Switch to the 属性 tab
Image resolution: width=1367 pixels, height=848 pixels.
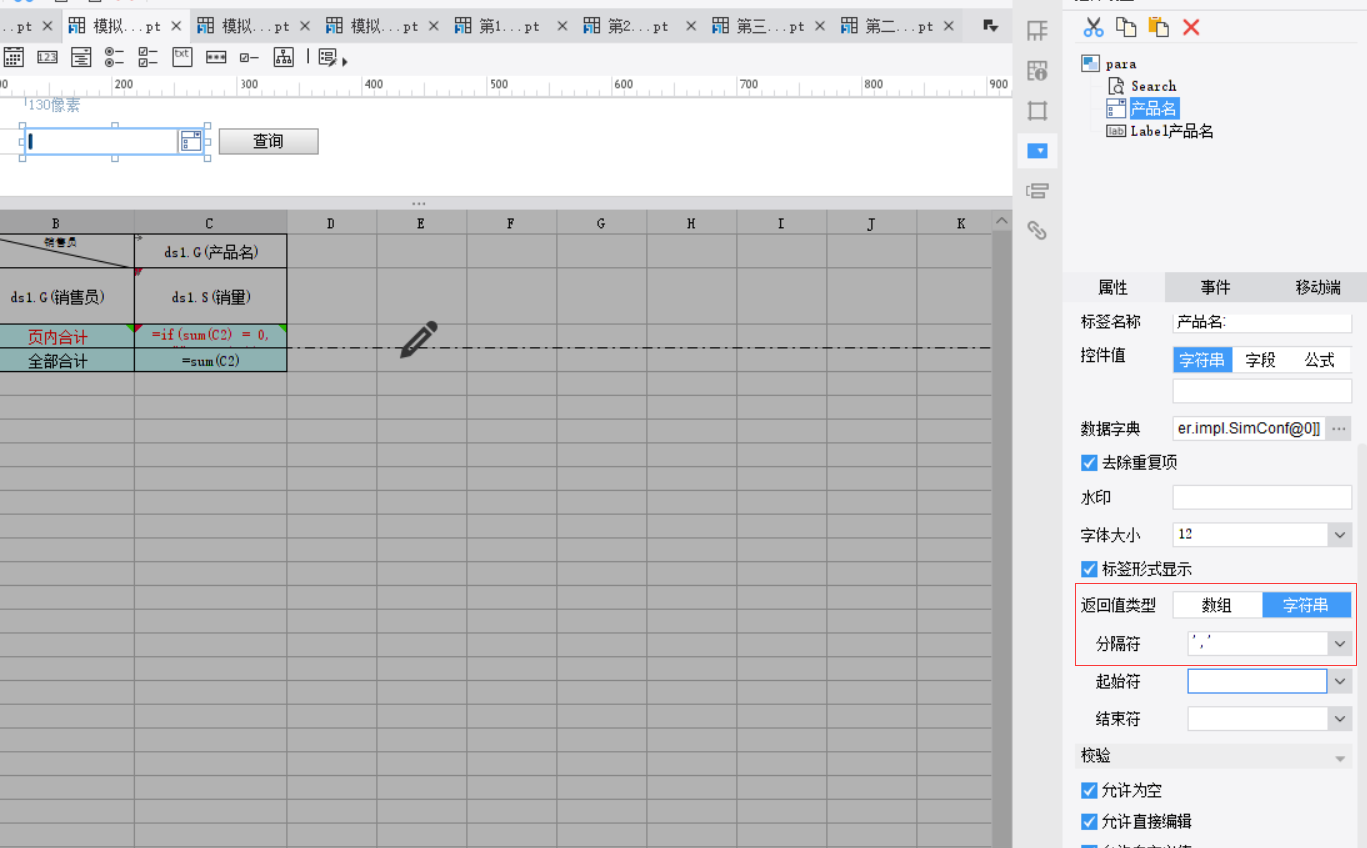1113,287
